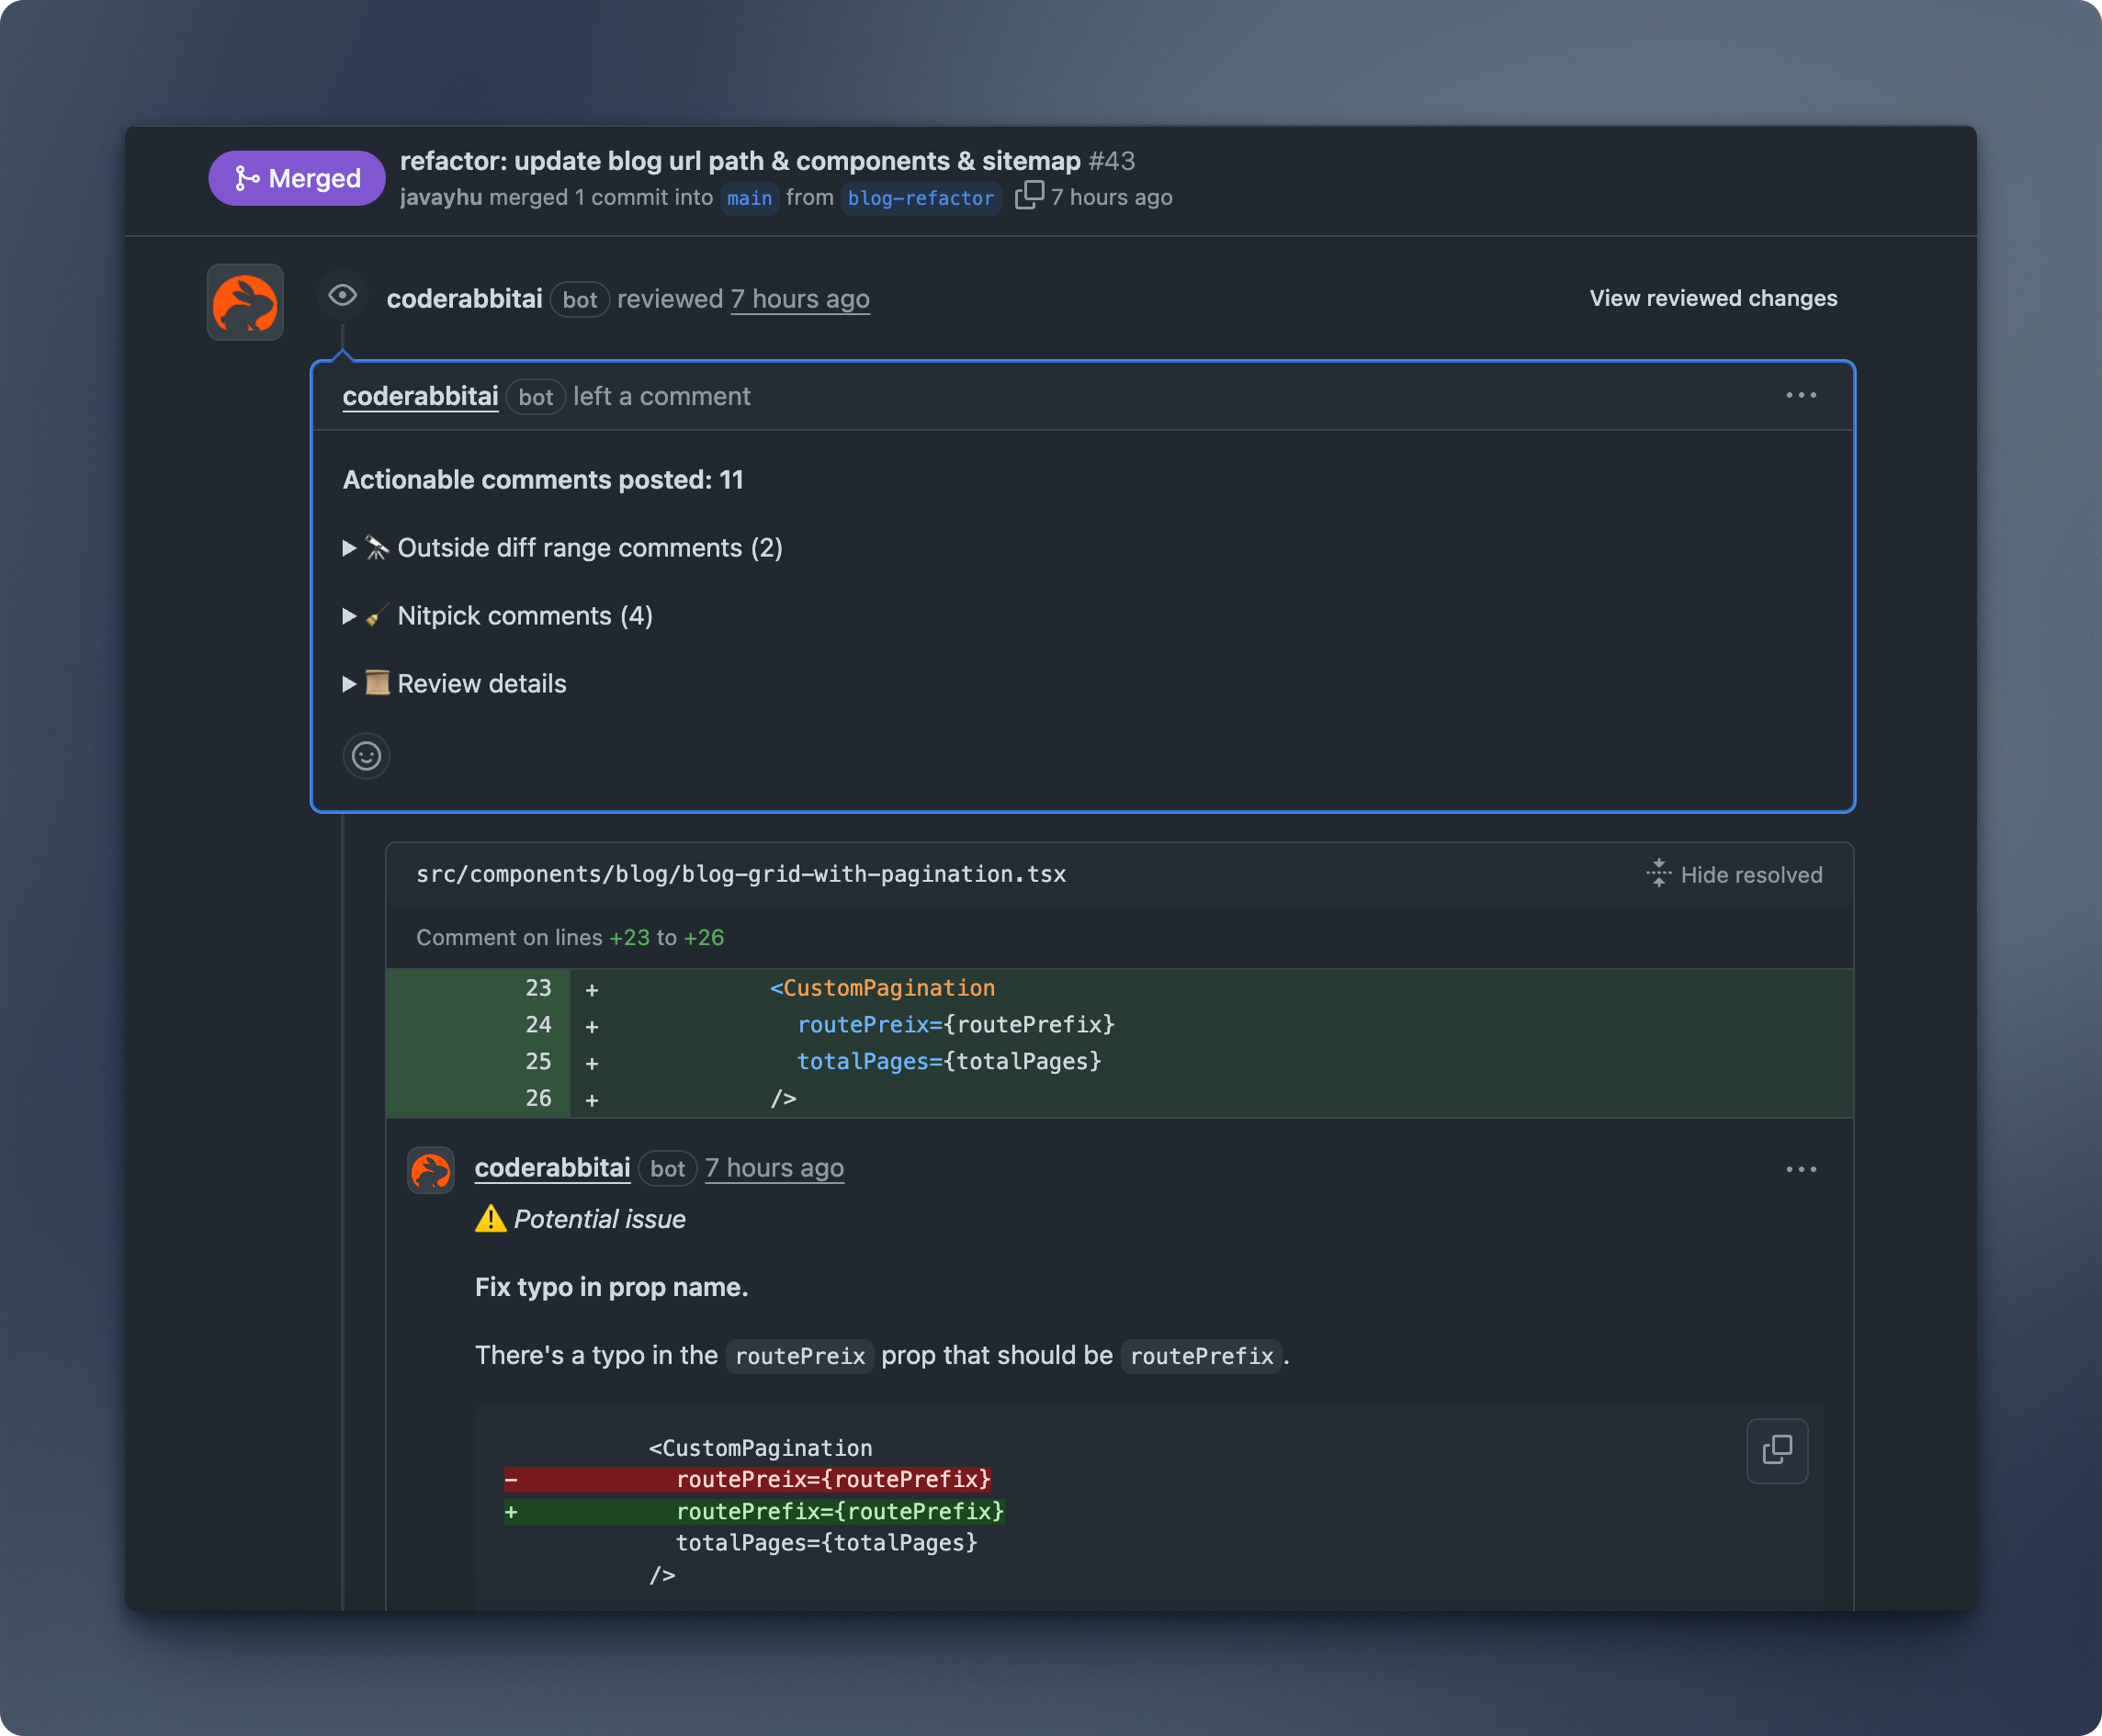Toggle Hide resolved for the file thread
Viewport: 2102px width, 1736px height.
1734,875
